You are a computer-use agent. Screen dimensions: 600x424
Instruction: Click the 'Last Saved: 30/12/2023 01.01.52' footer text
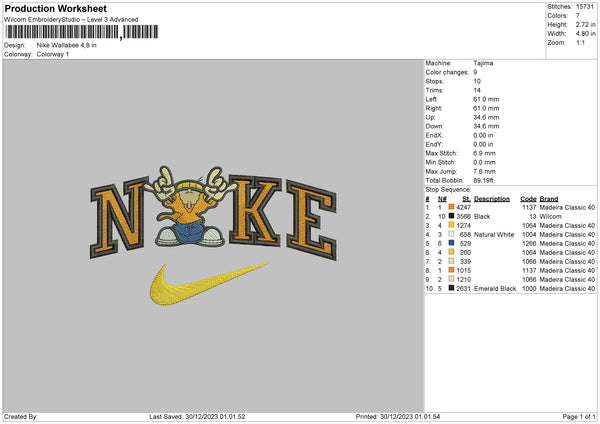pos(197,416)
